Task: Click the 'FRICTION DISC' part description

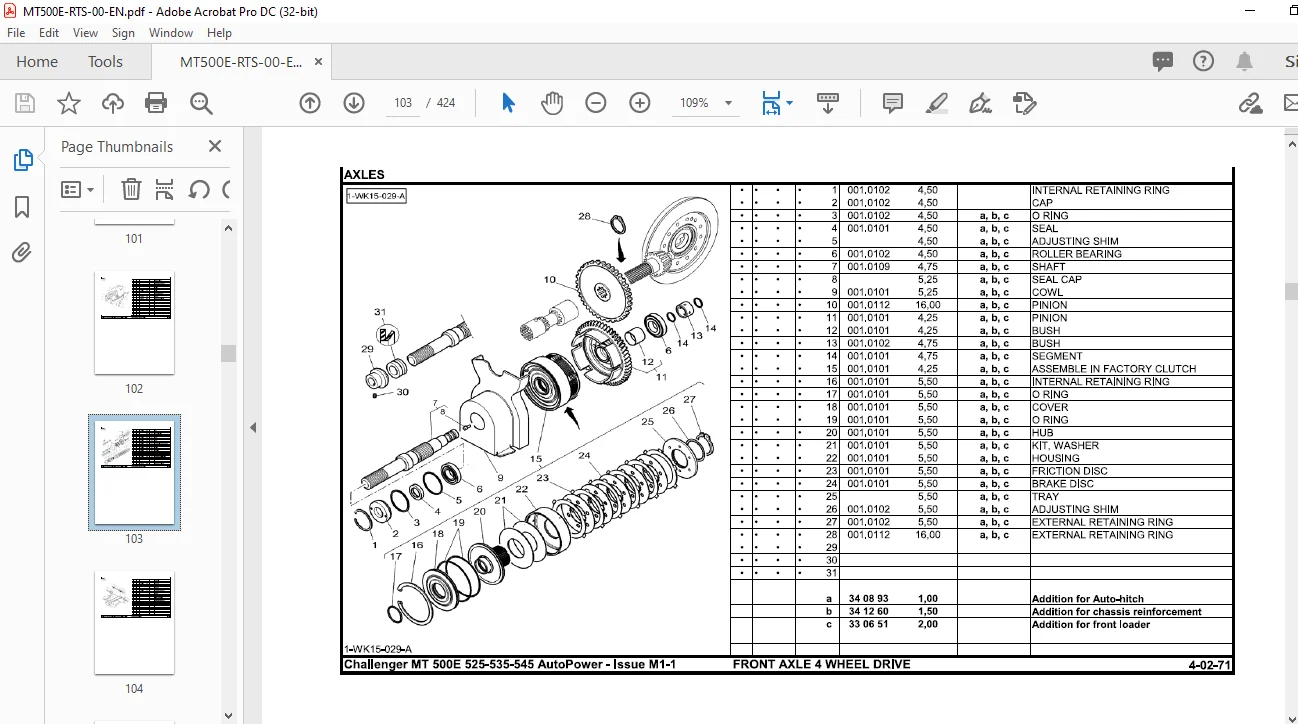Action: (1070, 471)
